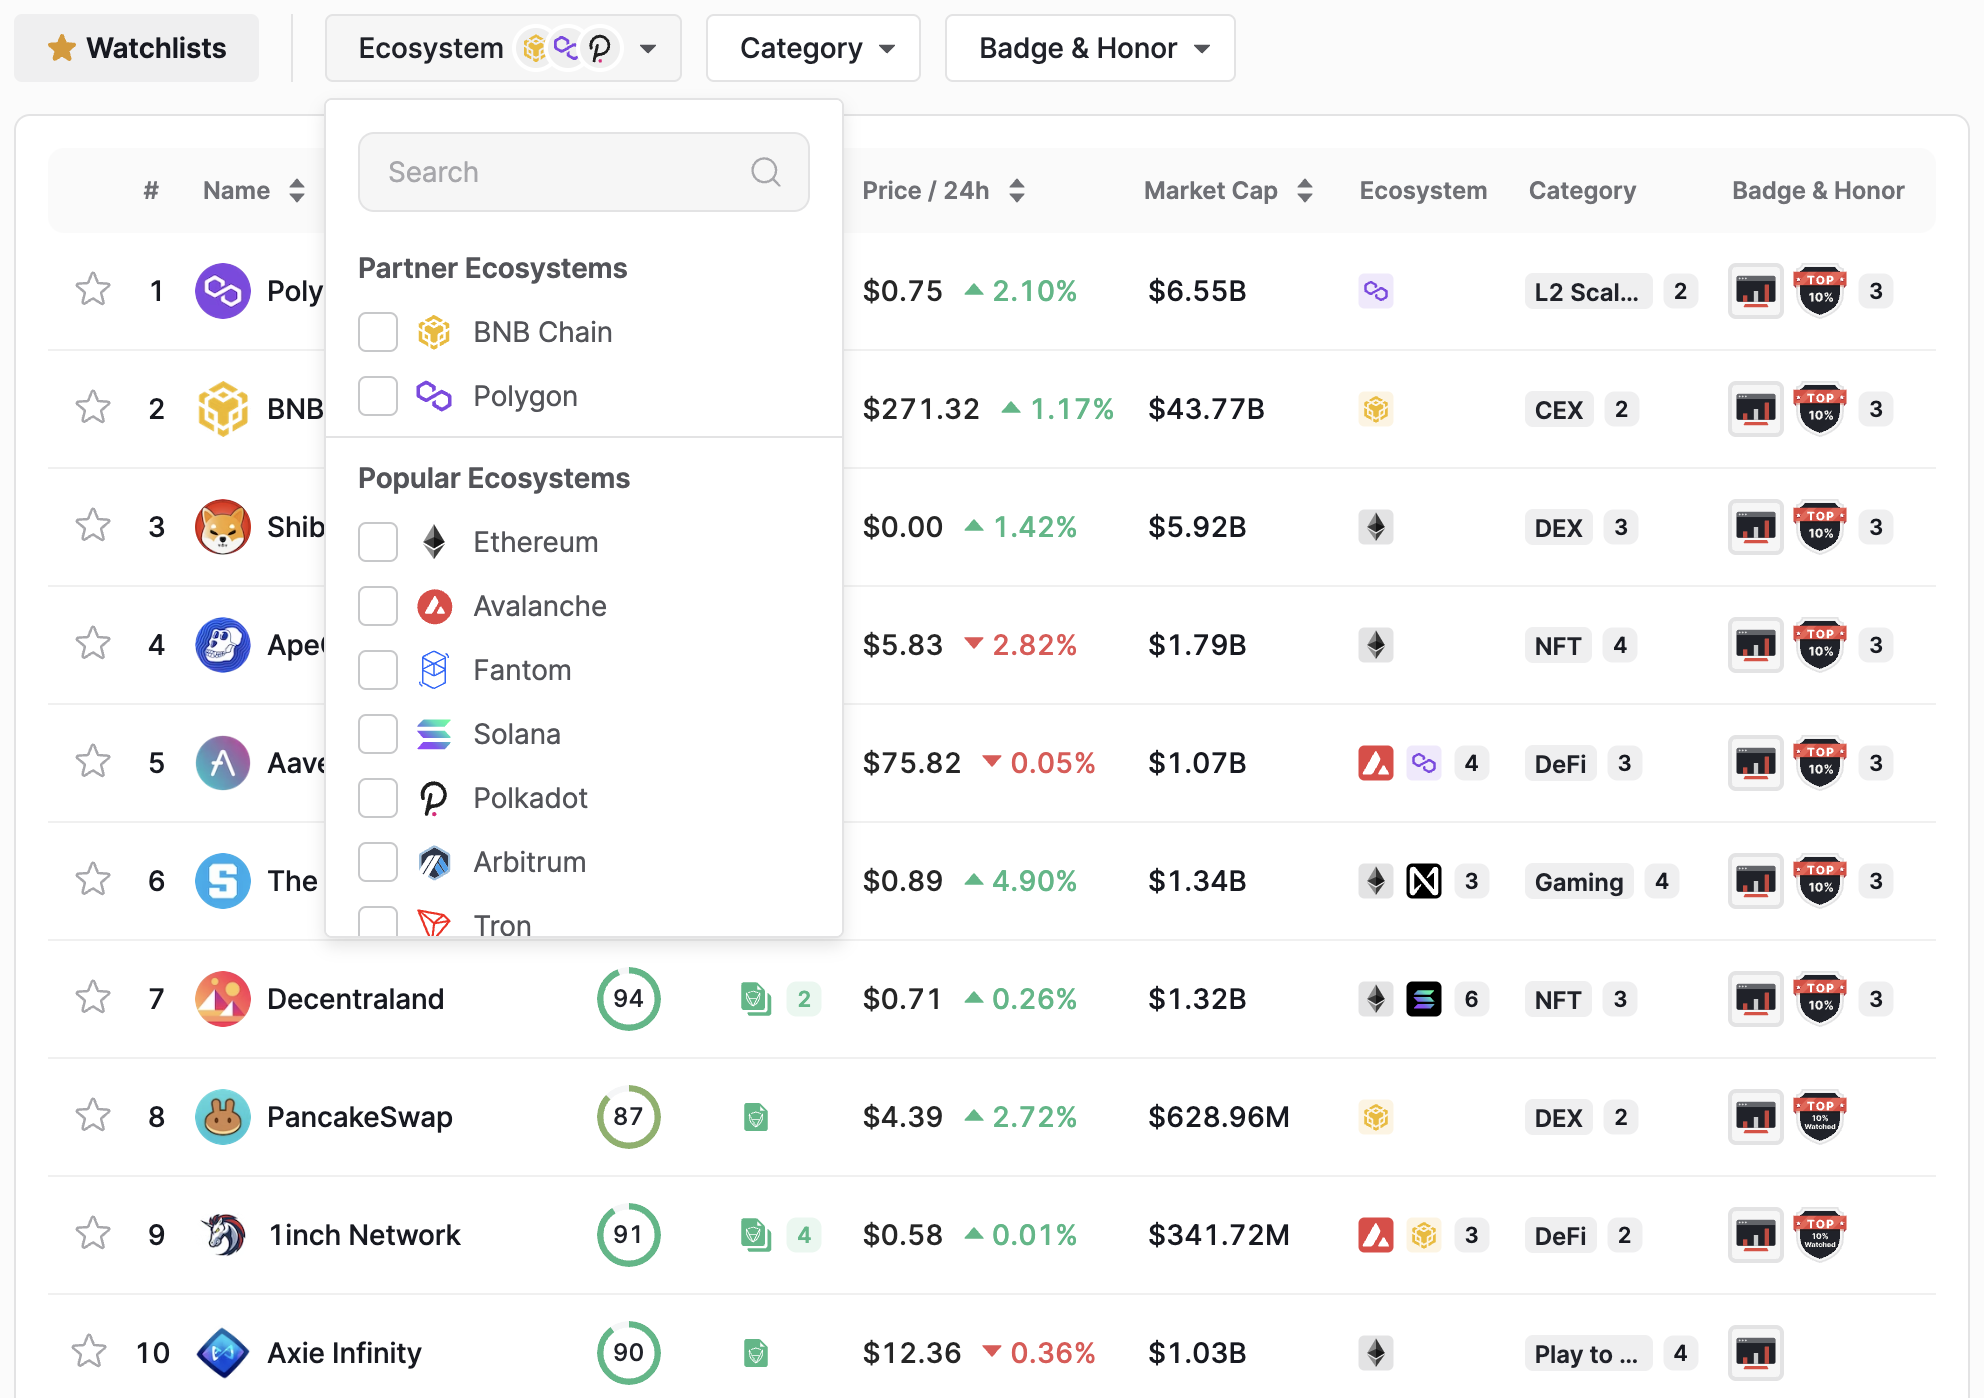Click the Decentraland score 94 ring
The height and width of the screenshot is (1398, 1984).
click(x=628, y=998)
